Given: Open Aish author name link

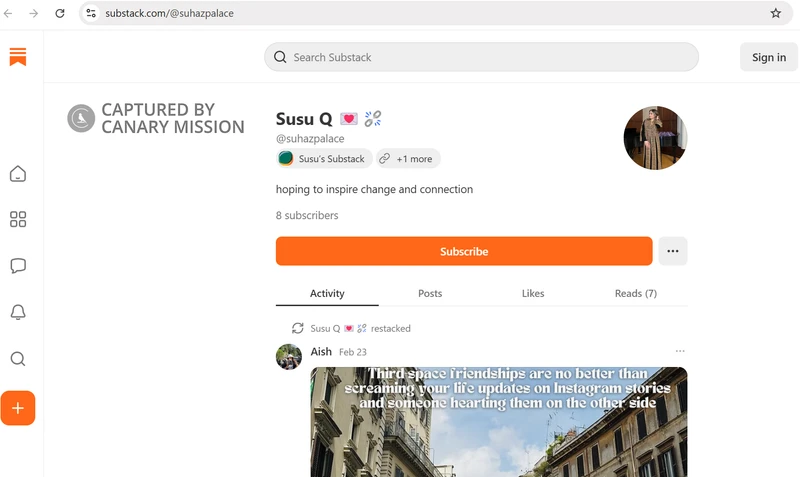Looking at the screenshot, I should pyautogui.click(x=321, y=352).
